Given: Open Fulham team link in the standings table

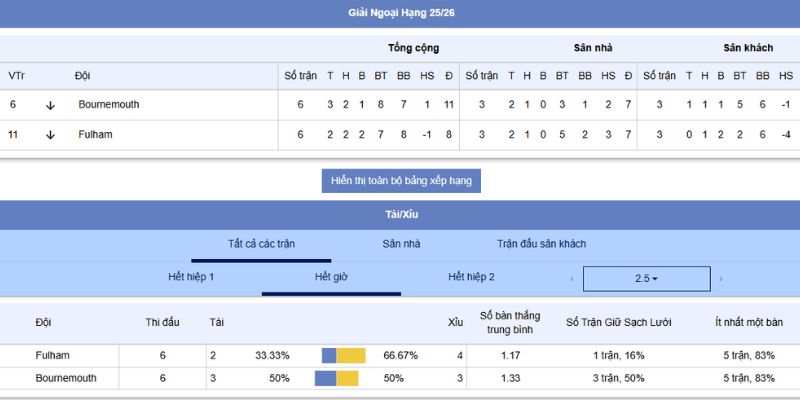Looking at the screenshot, I should tap(95, 135).
